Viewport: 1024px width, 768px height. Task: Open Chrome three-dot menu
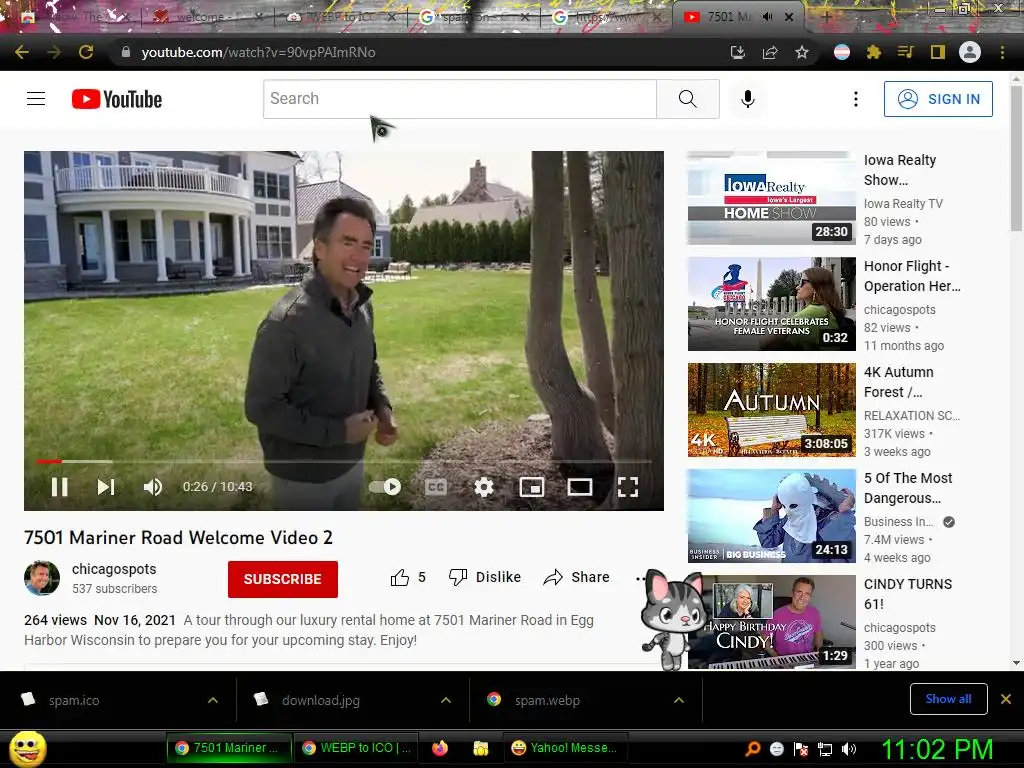[x=1002, y=52]
